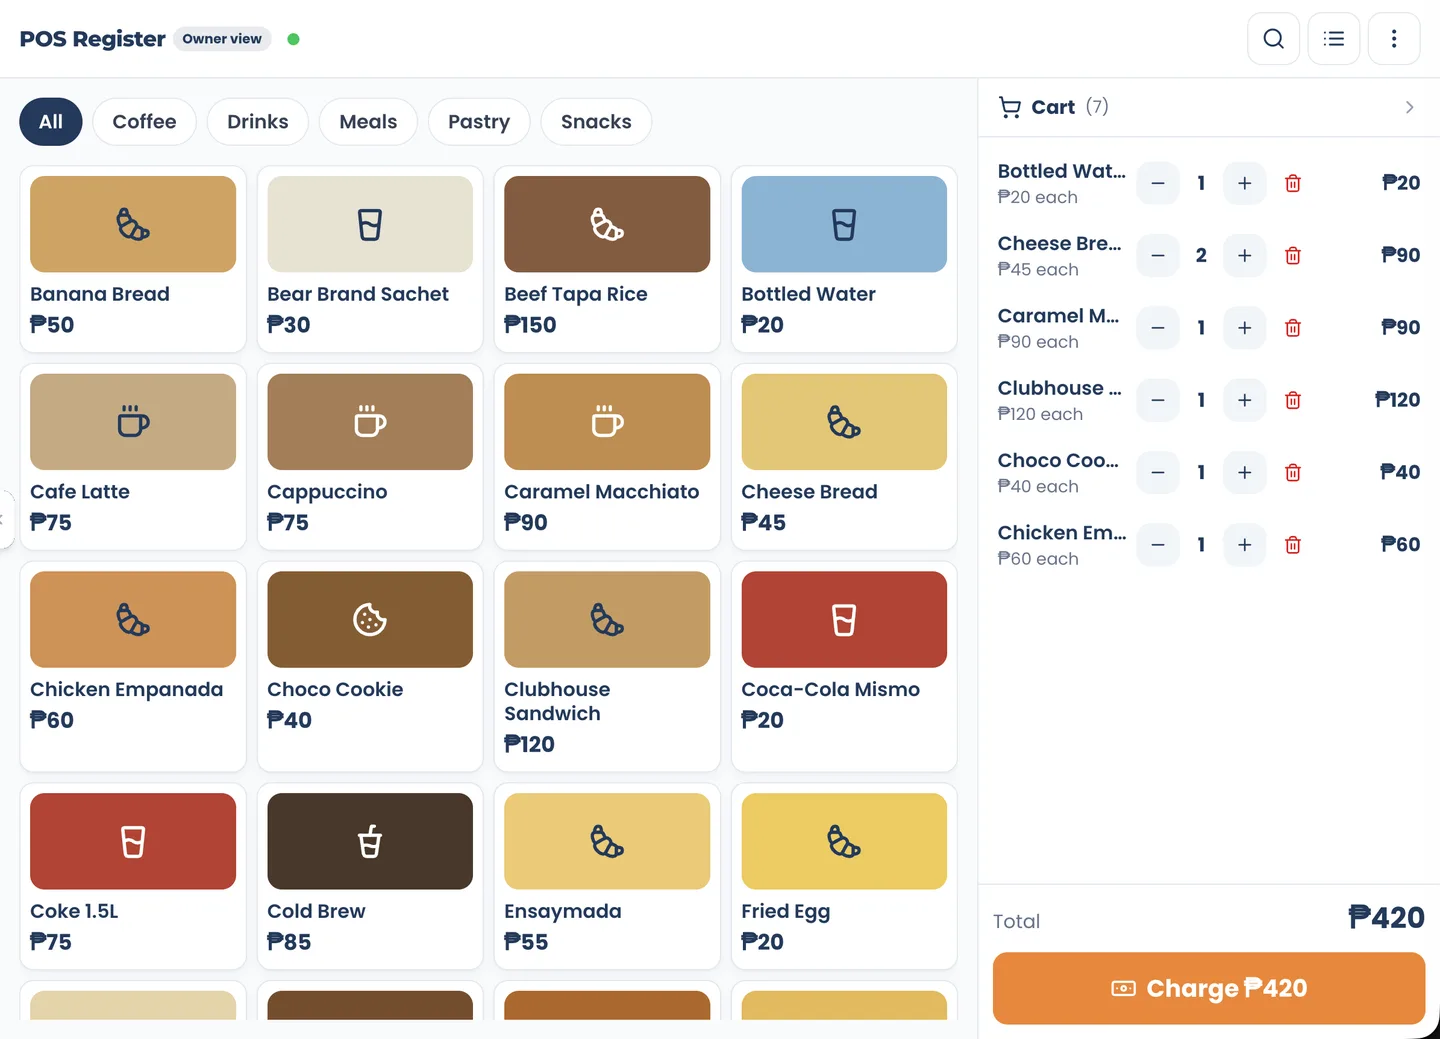Add Coca-Cola Mismo to the cart
This screenshot has height=1039, width=1440.
(844, 666)
